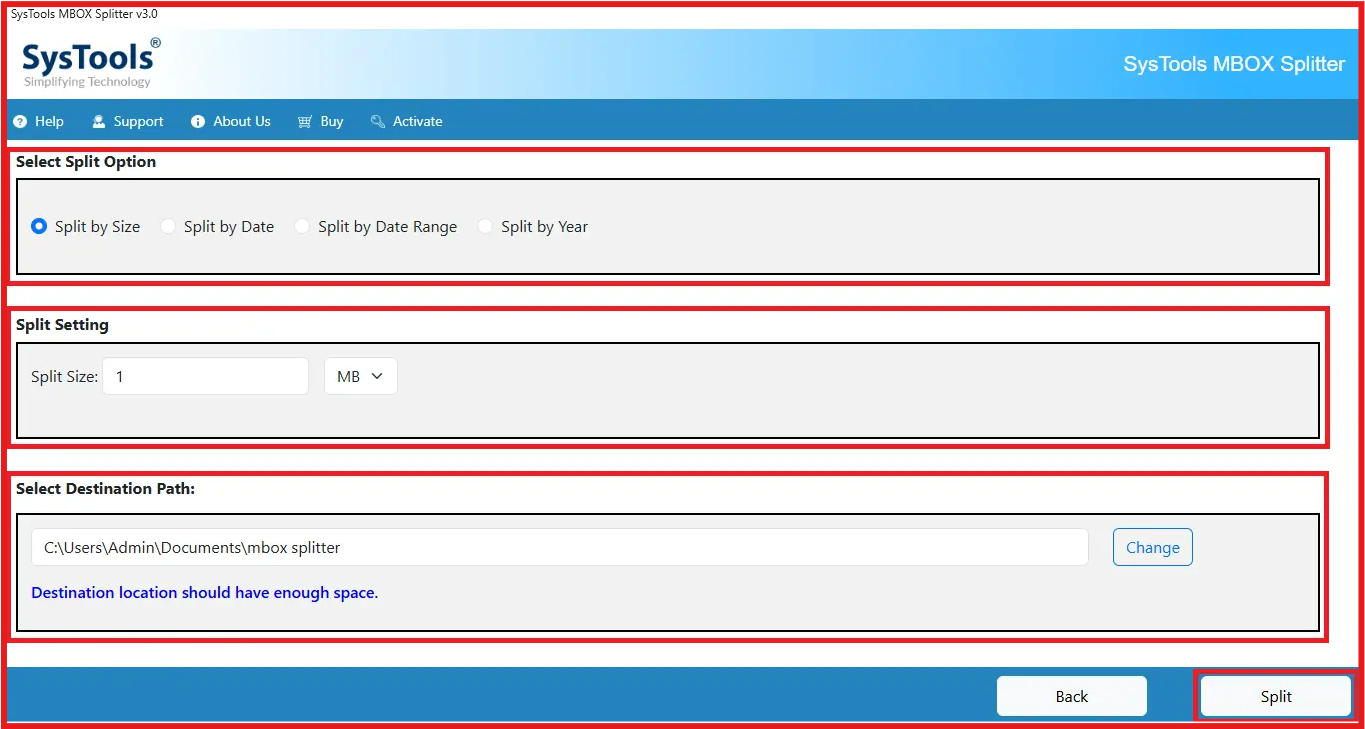Open the Buy menu item

[x=320, y=121]
